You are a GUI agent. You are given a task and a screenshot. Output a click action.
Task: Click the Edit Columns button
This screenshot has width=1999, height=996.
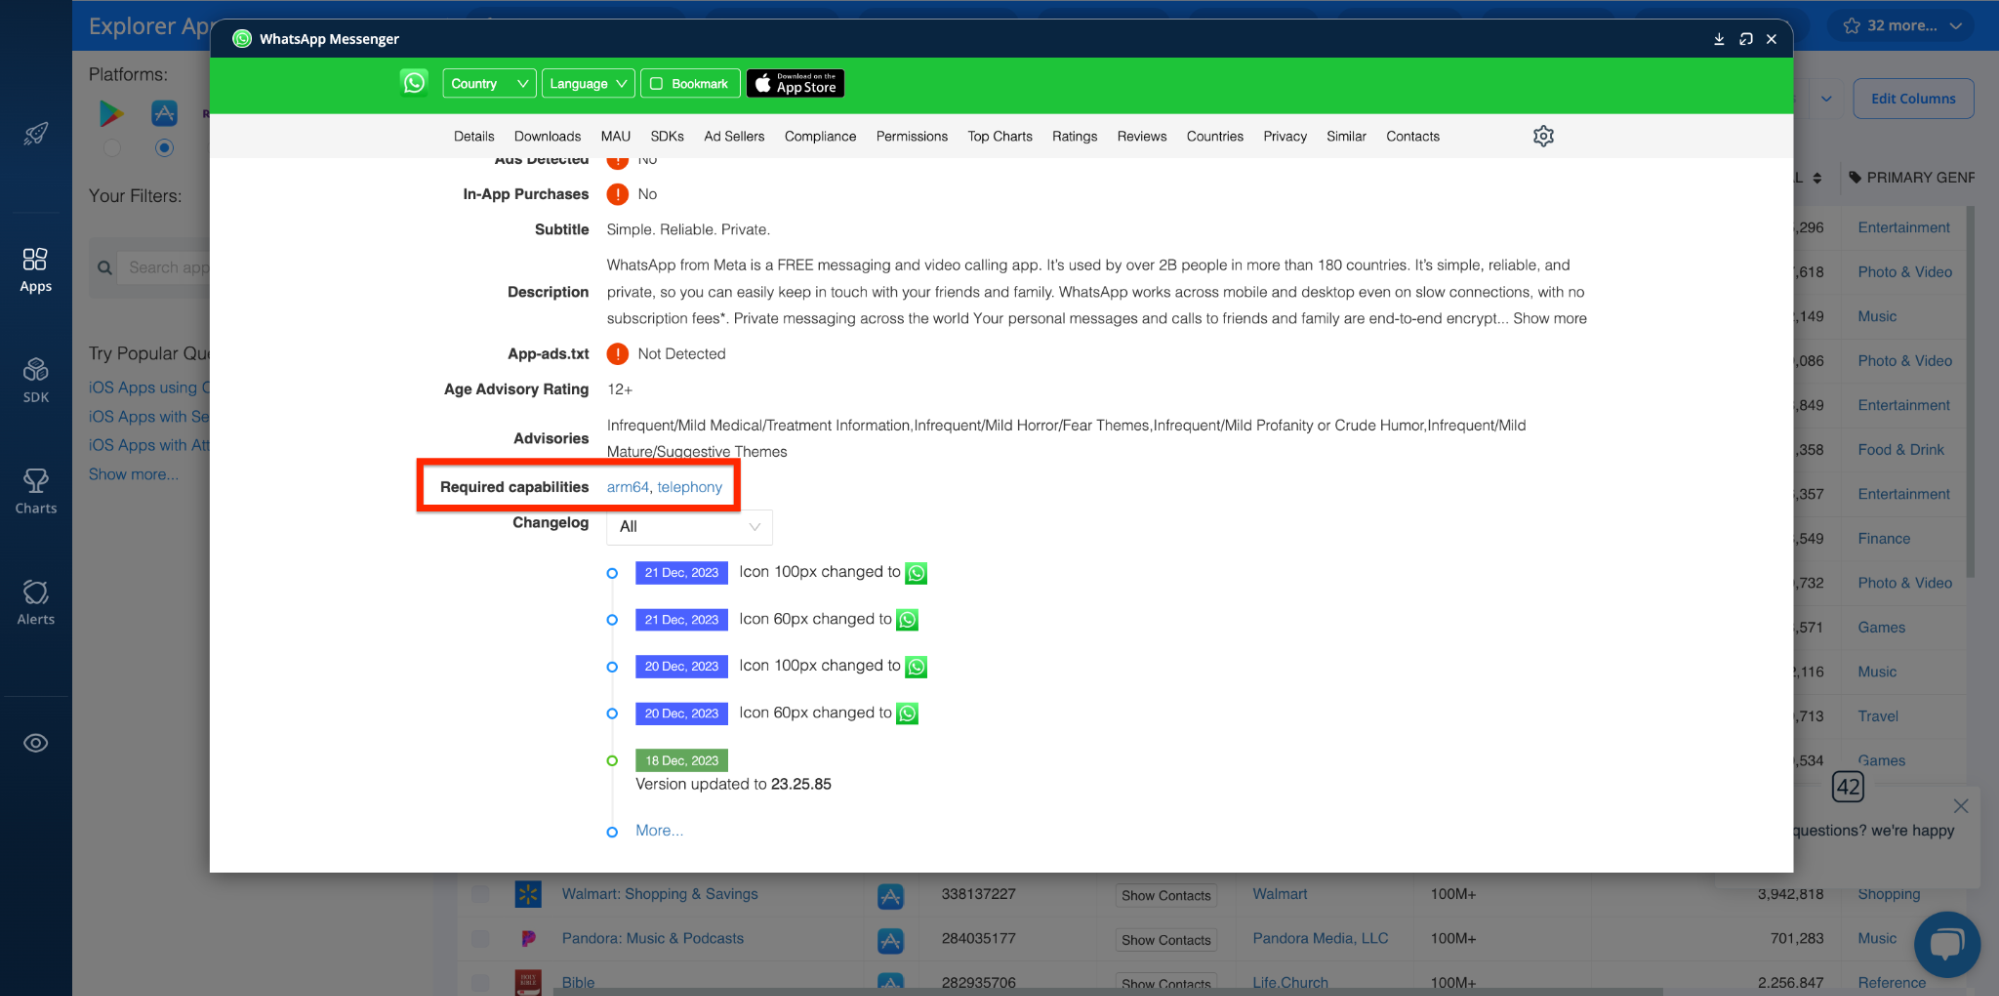1913,98
